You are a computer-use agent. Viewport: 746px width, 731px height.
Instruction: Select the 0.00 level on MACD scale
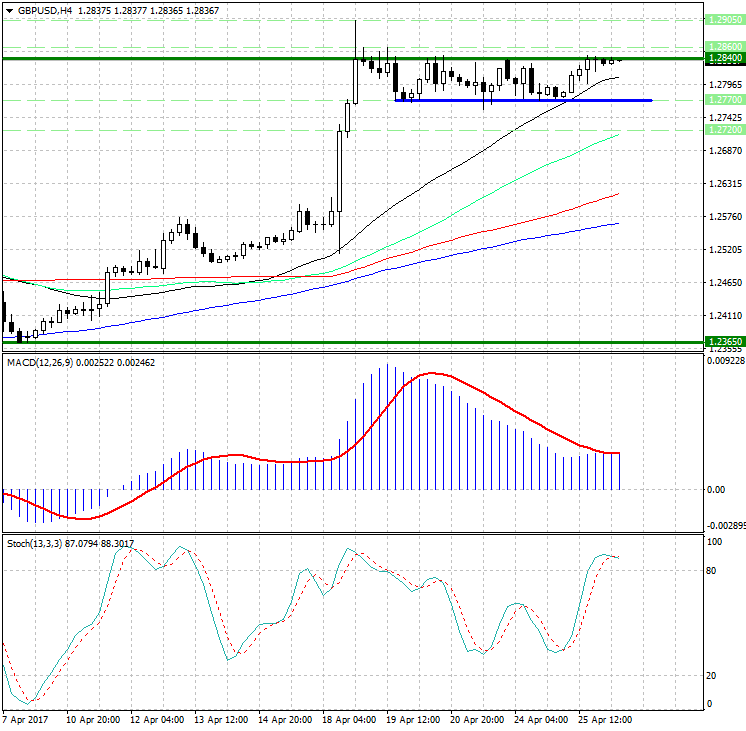717,489
